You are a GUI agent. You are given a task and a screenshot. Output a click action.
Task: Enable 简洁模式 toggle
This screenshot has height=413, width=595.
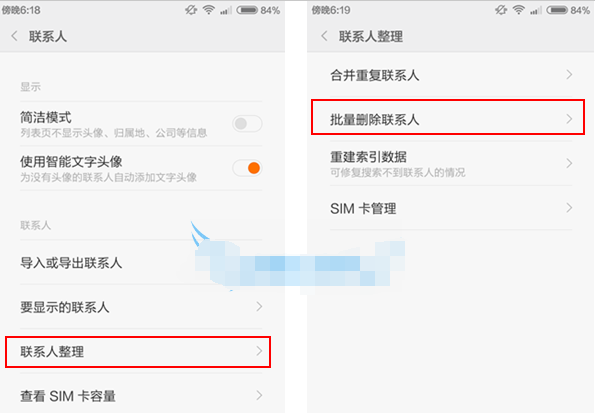pos(247,123)
